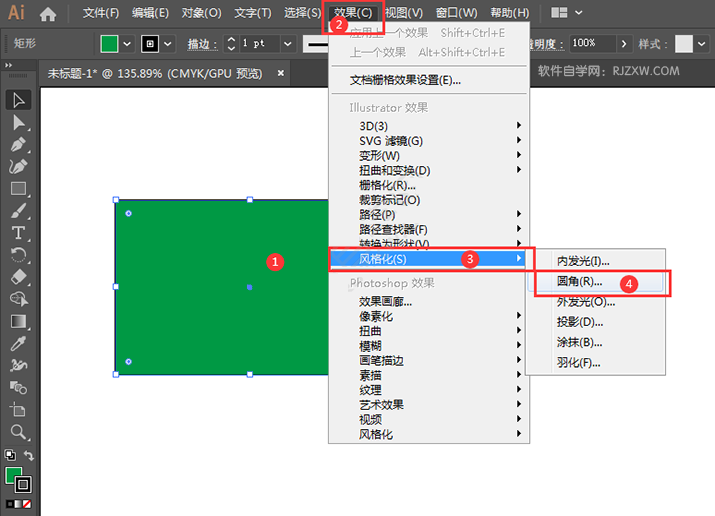The height and width of the screenshot is (516, 715).
Task: Close the 未标题-1 document tab
Action: pyautogui.click(x=281, y=73)
